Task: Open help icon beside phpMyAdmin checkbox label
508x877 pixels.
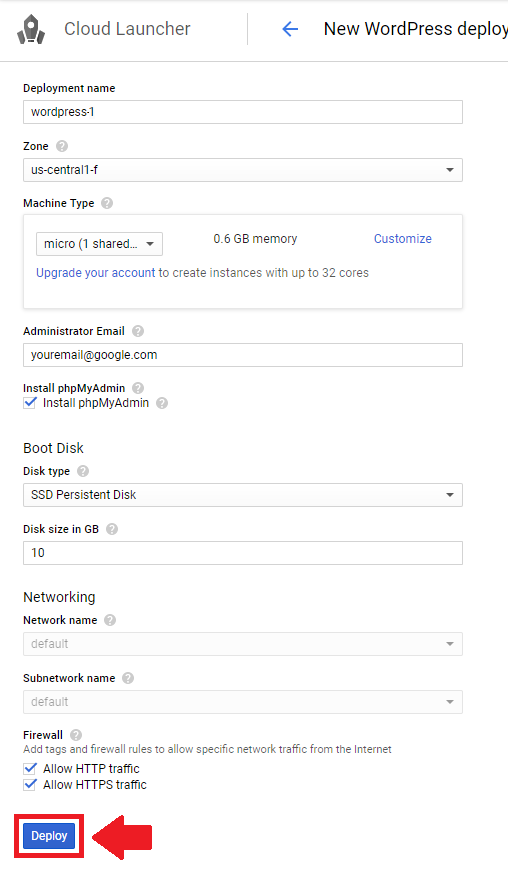Action: (x=162, y=403)
